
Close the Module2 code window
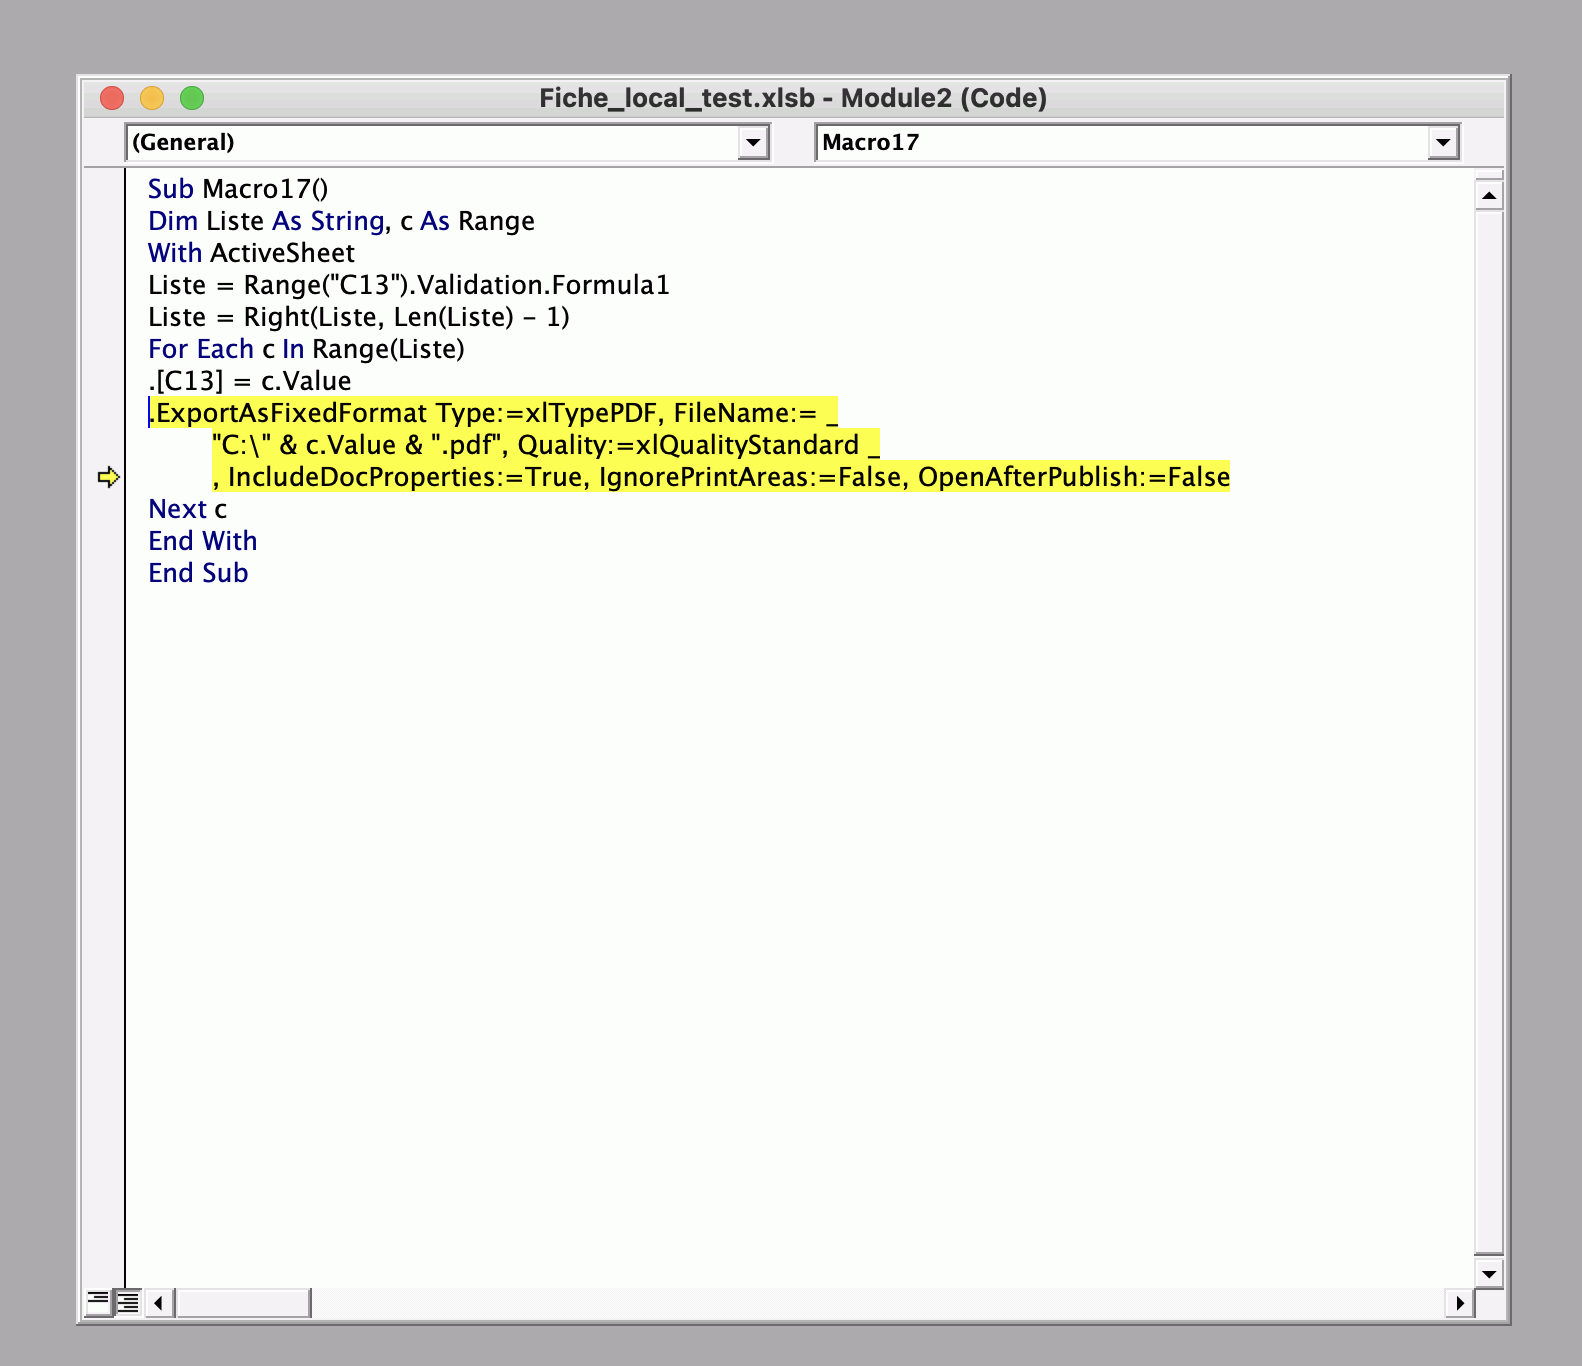coord(112,98)
